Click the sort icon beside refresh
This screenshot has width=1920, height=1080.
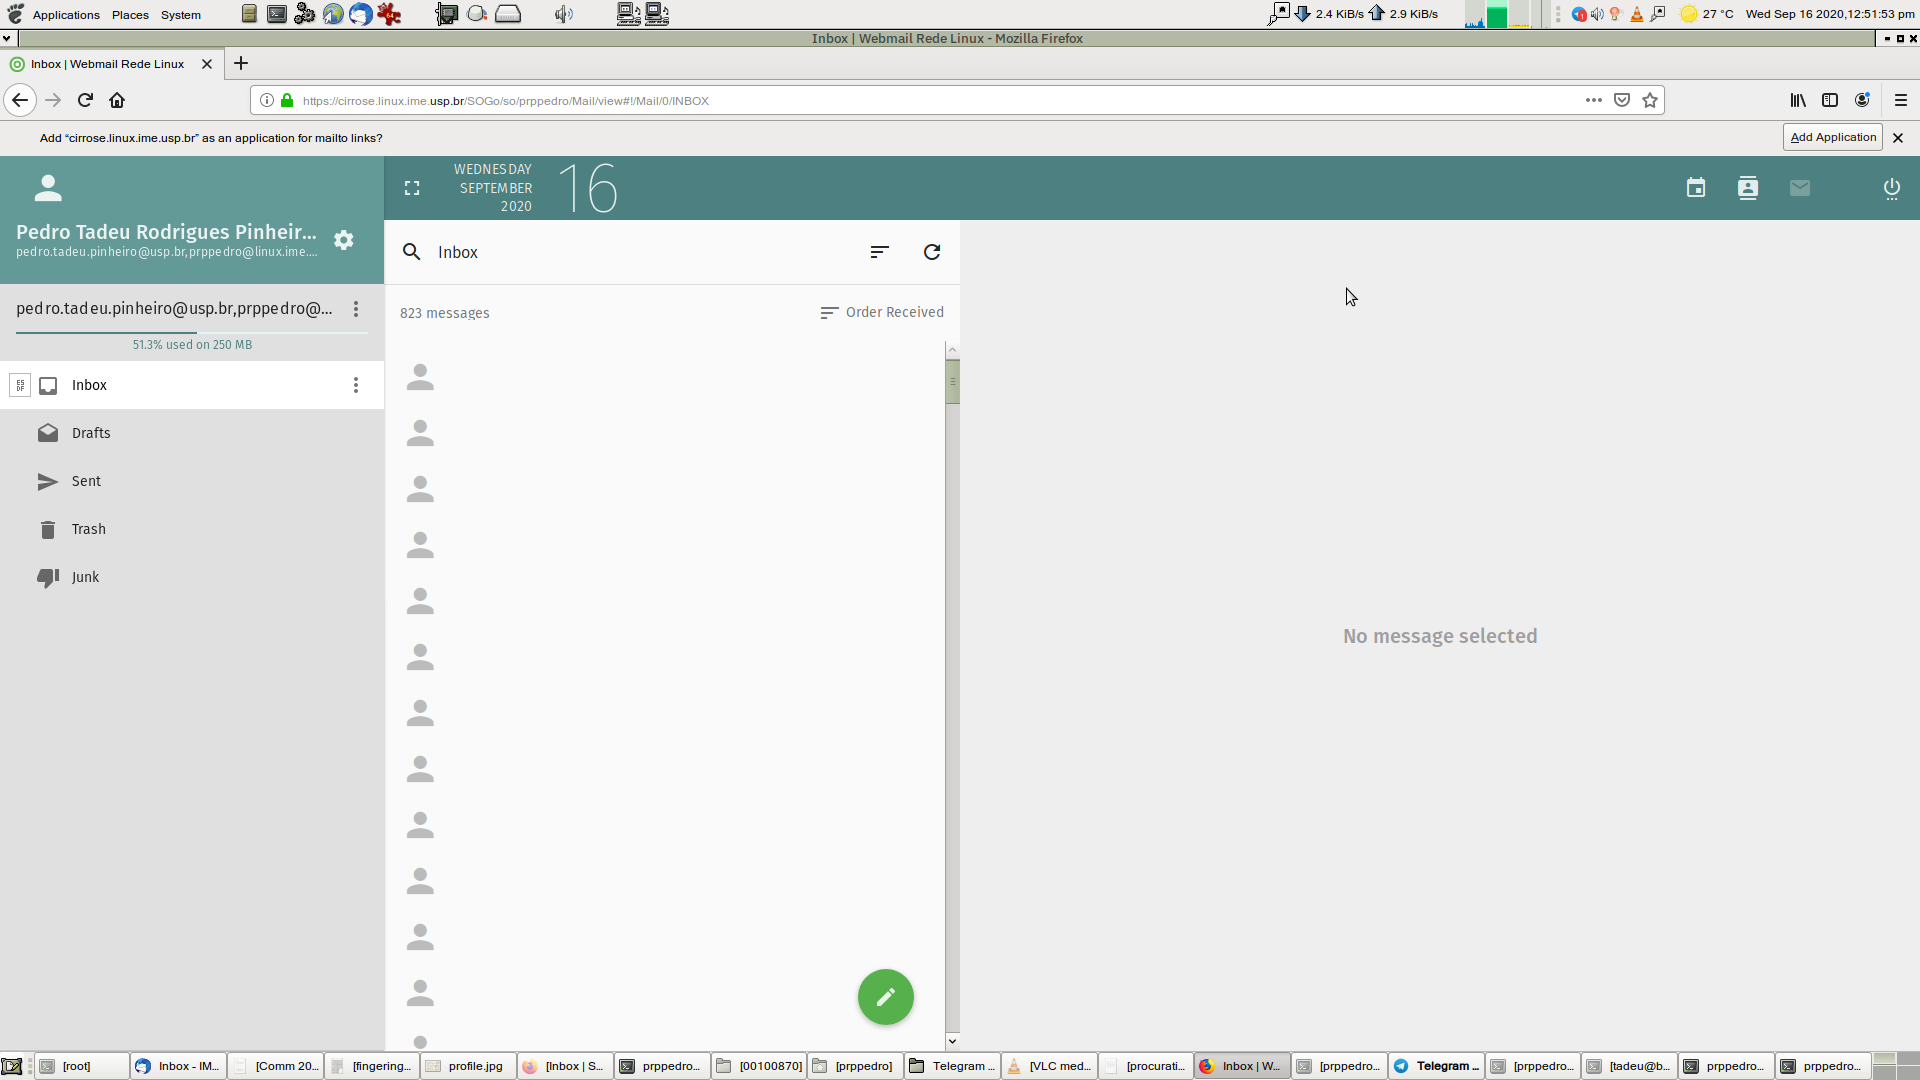879,252
